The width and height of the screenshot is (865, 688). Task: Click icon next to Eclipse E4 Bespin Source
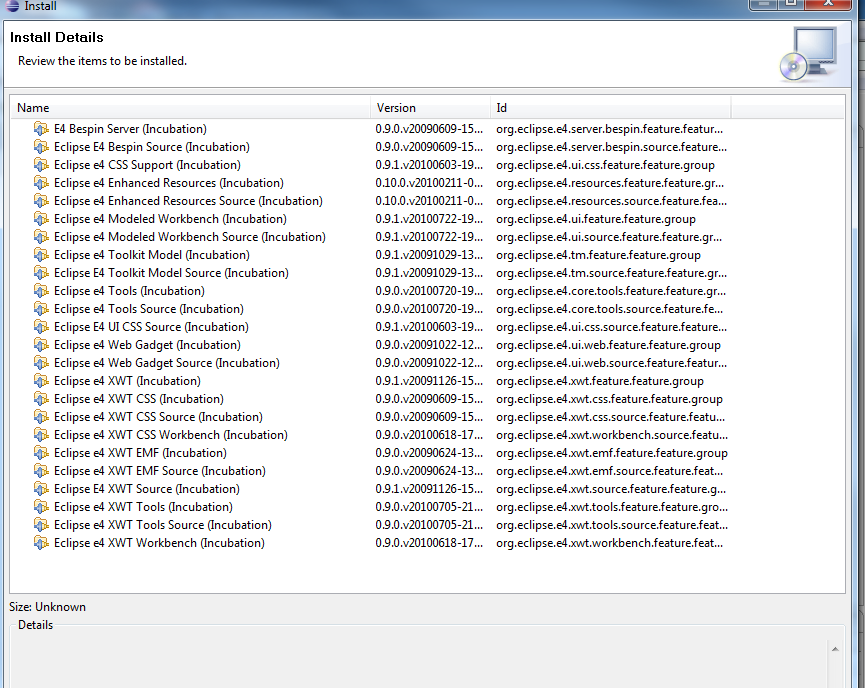(x=41, y=147)
